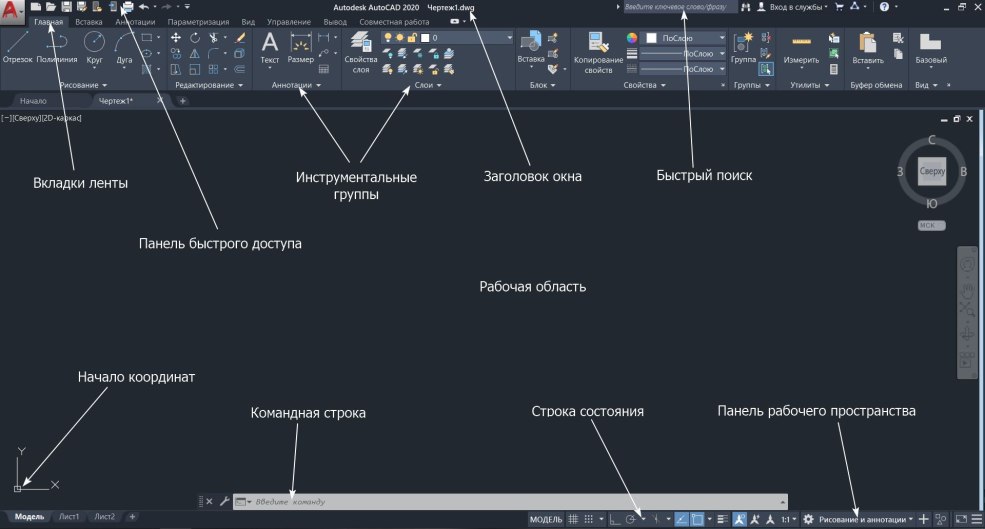
Task: Click the Группа group tool
Action: (x=743, y=48)
